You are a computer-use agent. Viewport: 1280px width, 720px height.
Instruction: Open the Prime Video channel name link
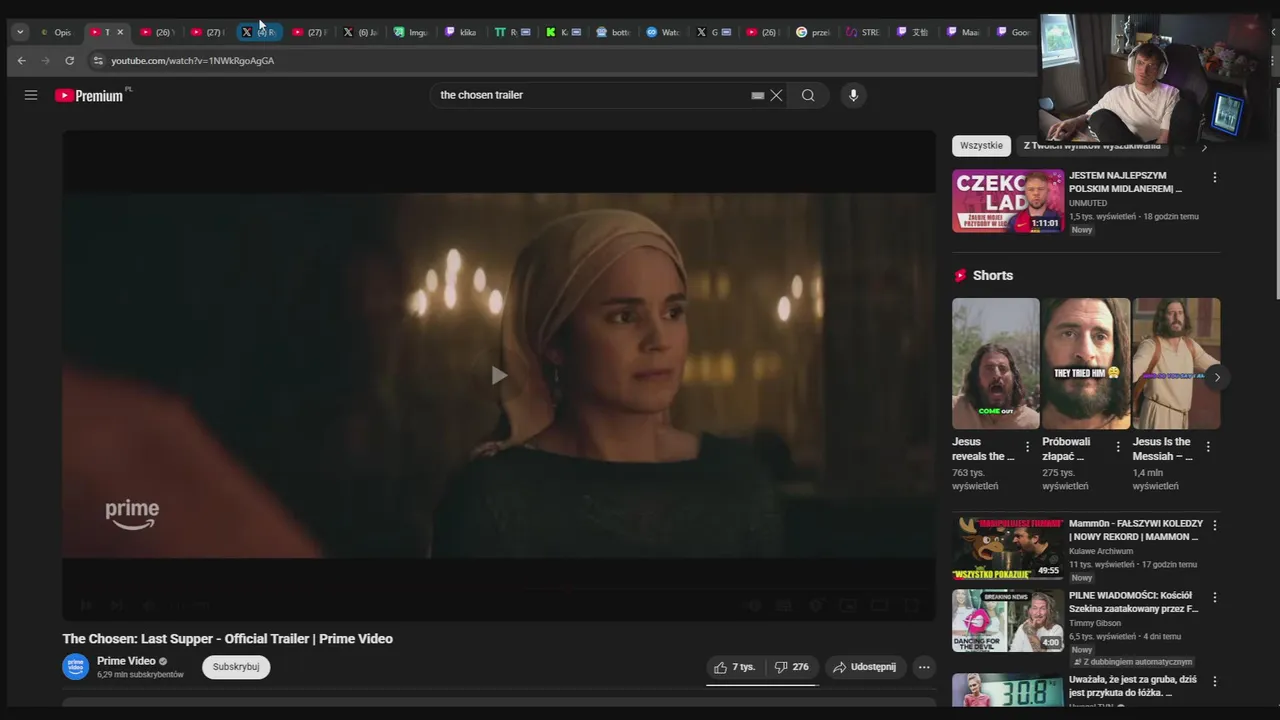126,661
